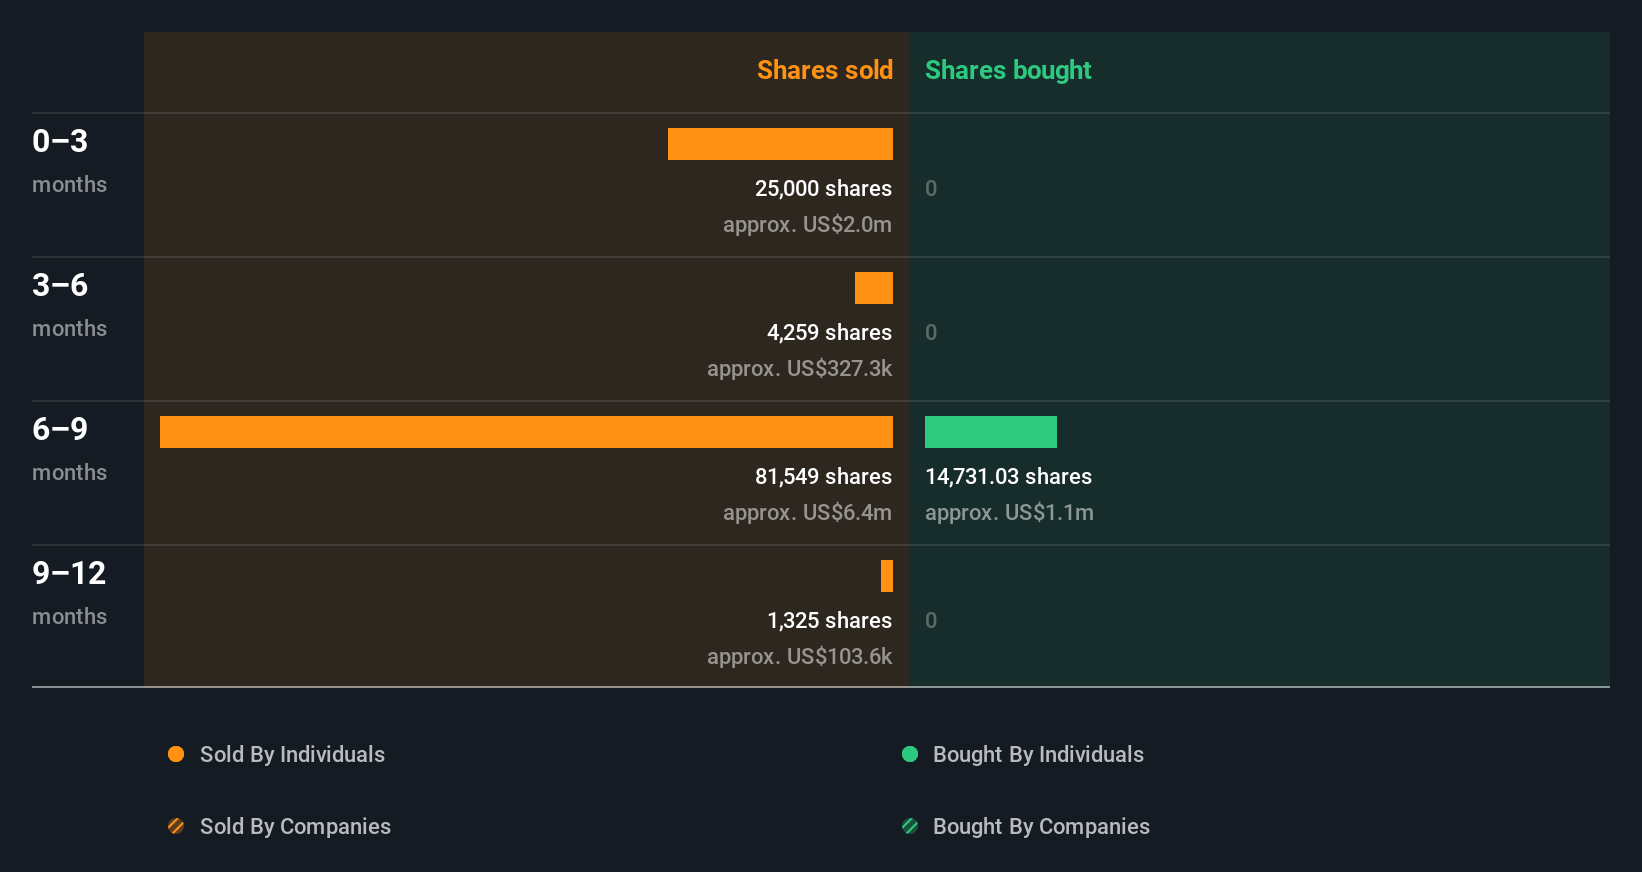
Task: Click the 6–9 months orange sold bar
Action: pos(526,432)
